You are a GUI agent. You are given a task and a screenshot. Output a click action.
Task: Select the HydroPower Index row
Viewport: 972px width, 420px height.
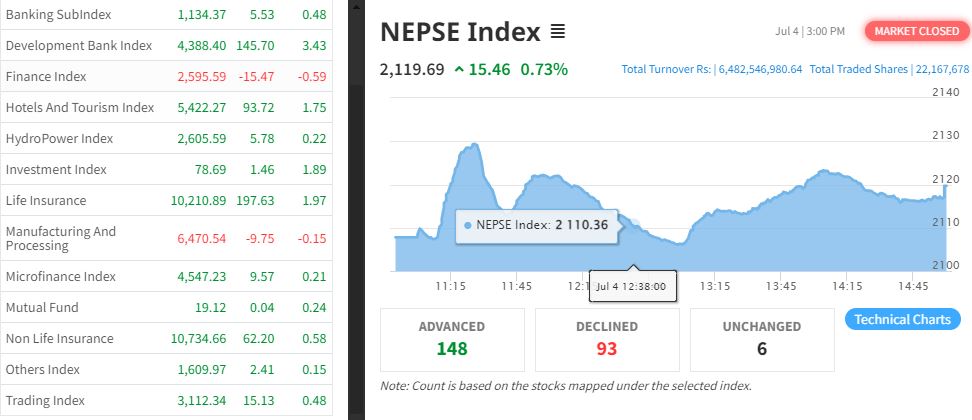point(59,138)
